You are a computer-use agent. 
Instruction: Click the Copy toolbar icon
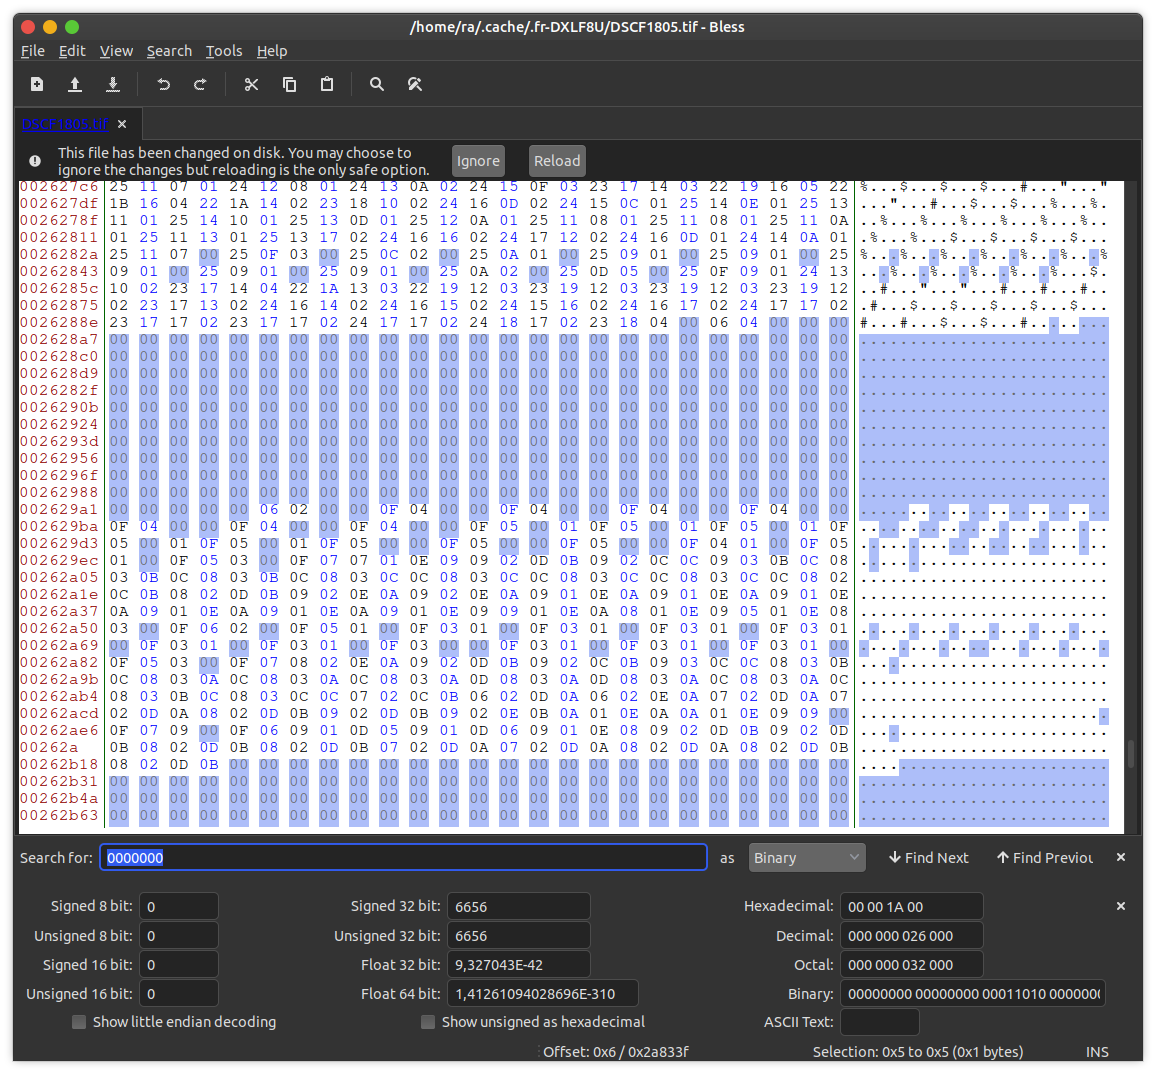tap(289, 84)
